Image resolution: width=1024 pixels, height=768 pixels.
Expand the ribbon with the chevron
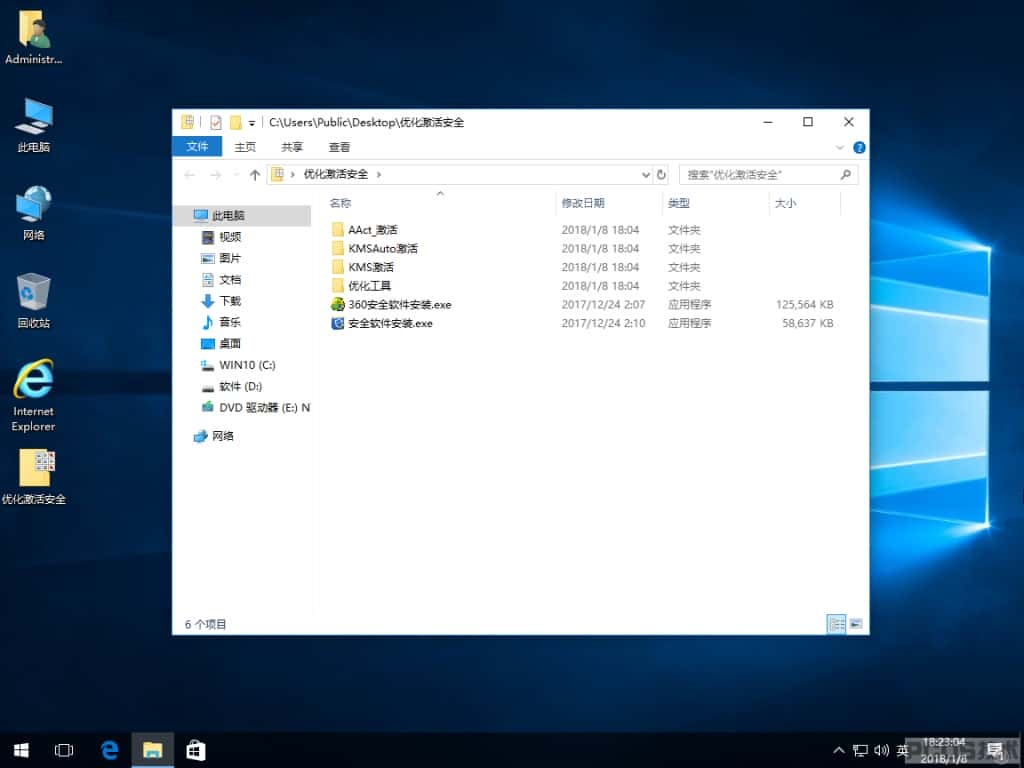click(x=840, y=148)
